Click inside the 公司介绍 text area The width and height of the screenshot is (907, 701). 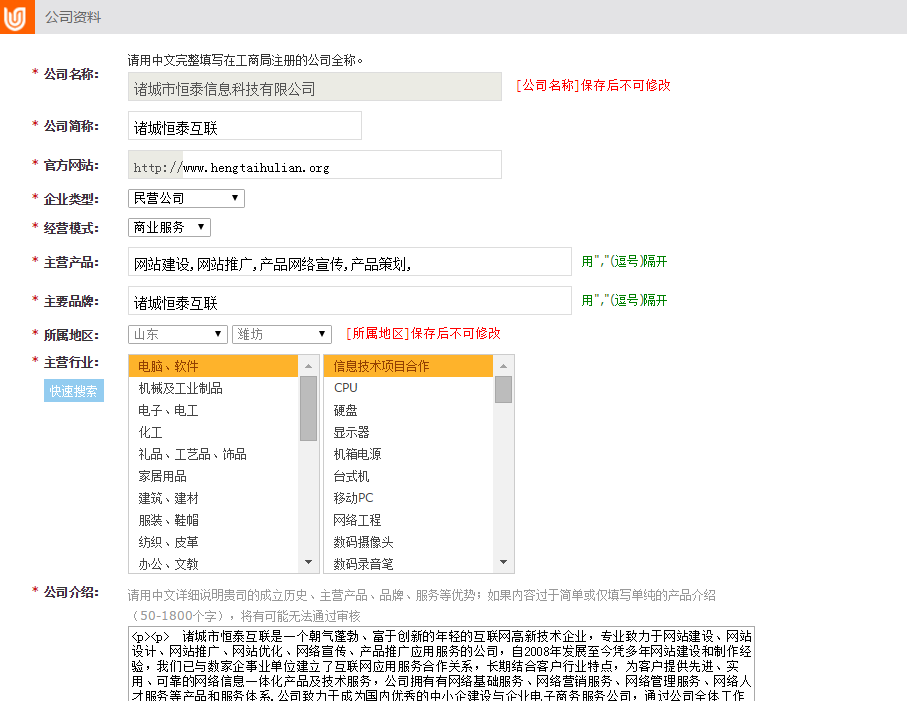(x=440, y=665)
